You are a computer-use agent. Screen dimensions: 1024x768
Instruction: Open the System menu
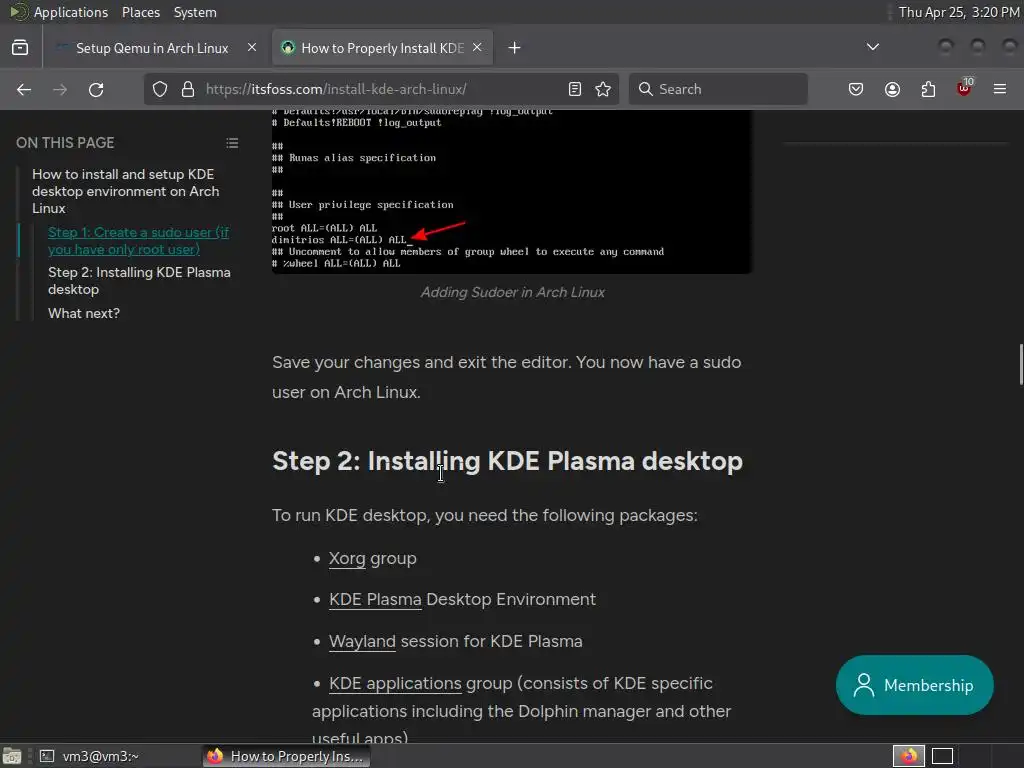coord(195,12)
